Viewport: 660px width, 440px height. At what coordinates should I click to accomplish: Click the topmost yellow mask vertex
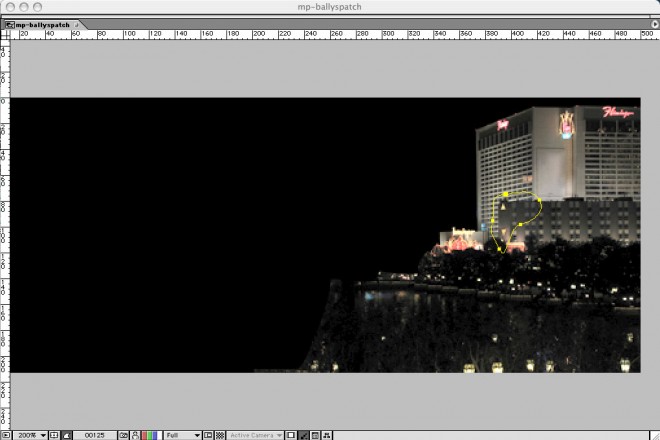pos(507,193)
